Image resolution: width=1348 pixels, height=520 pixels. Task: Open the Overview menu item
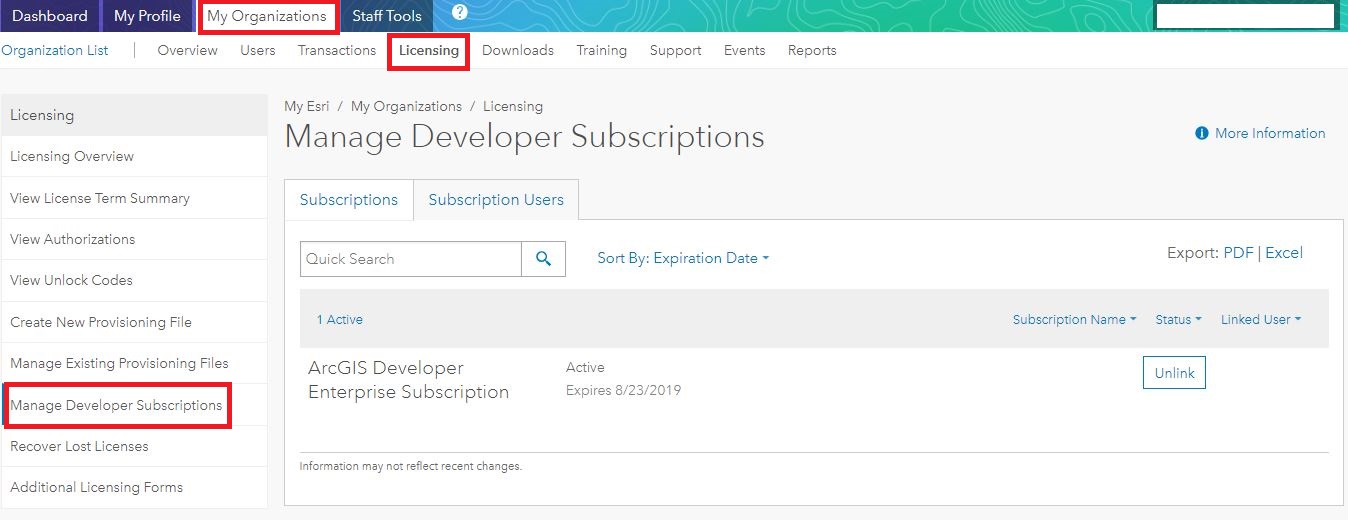(187, 50)
